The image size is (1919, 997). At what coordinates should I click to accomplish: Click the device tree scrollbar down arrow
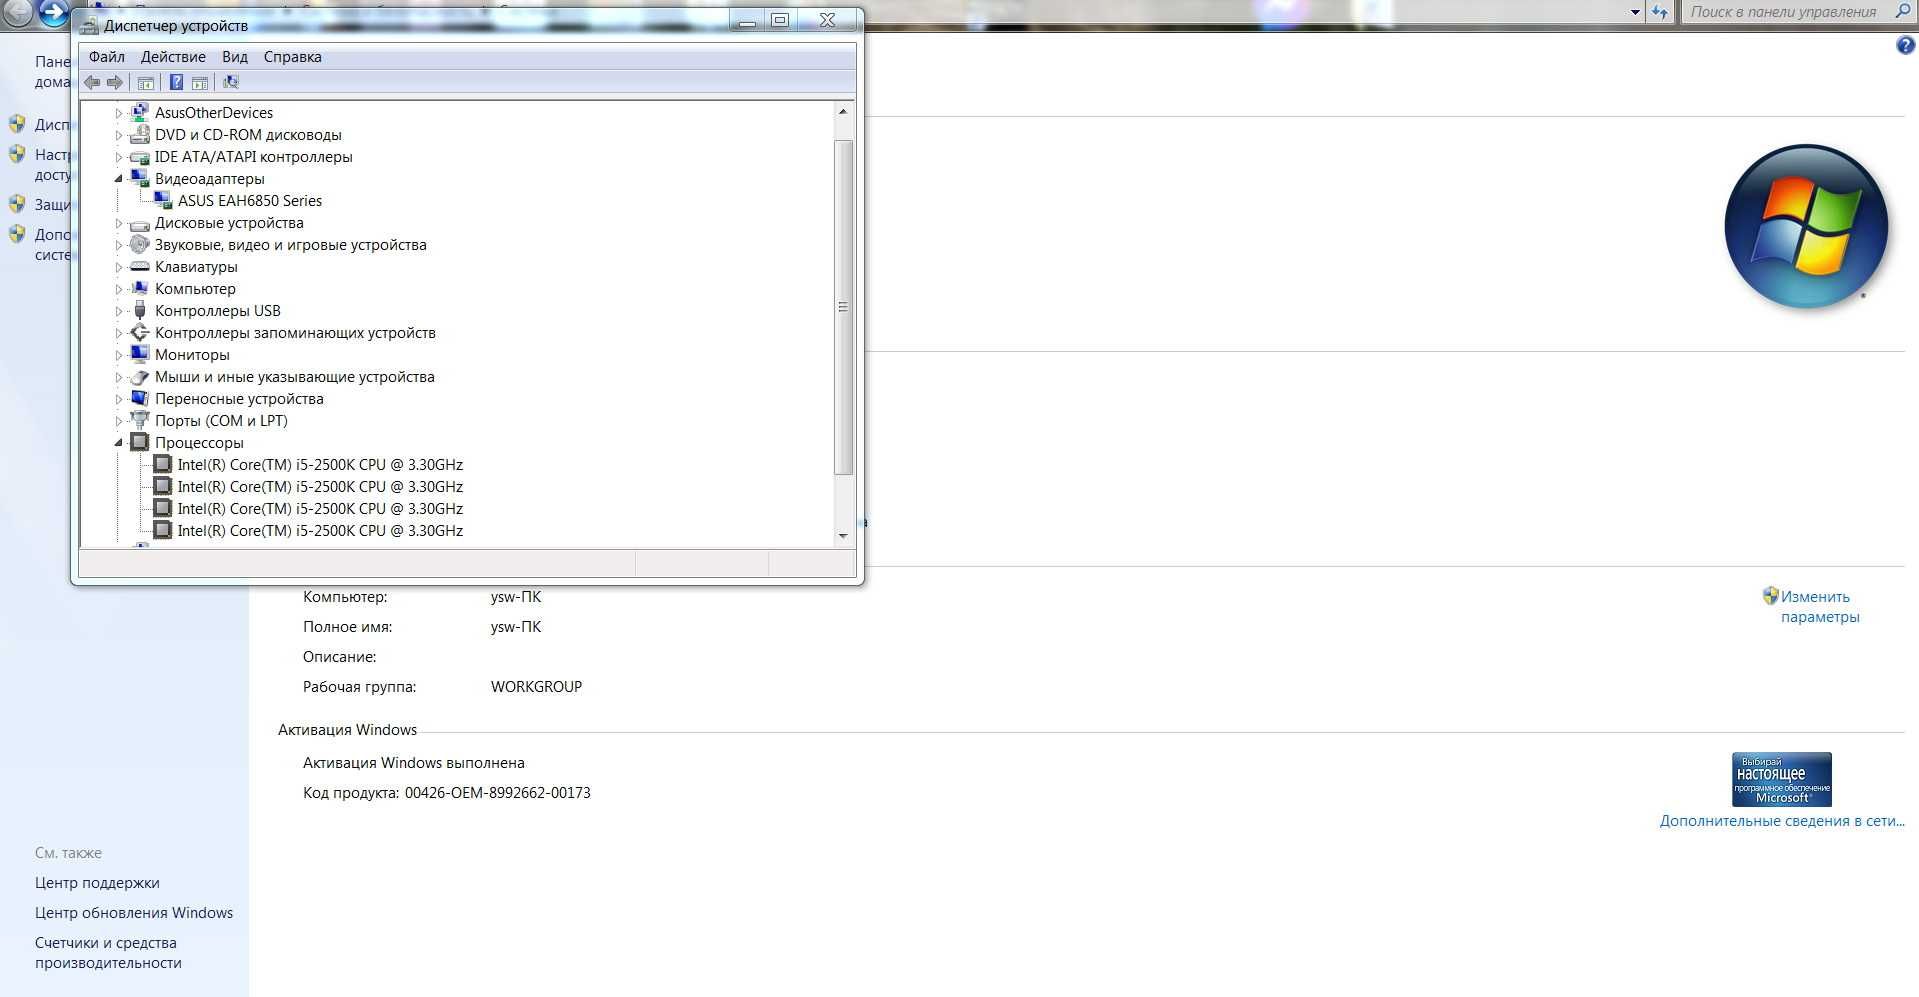point(843,536)
